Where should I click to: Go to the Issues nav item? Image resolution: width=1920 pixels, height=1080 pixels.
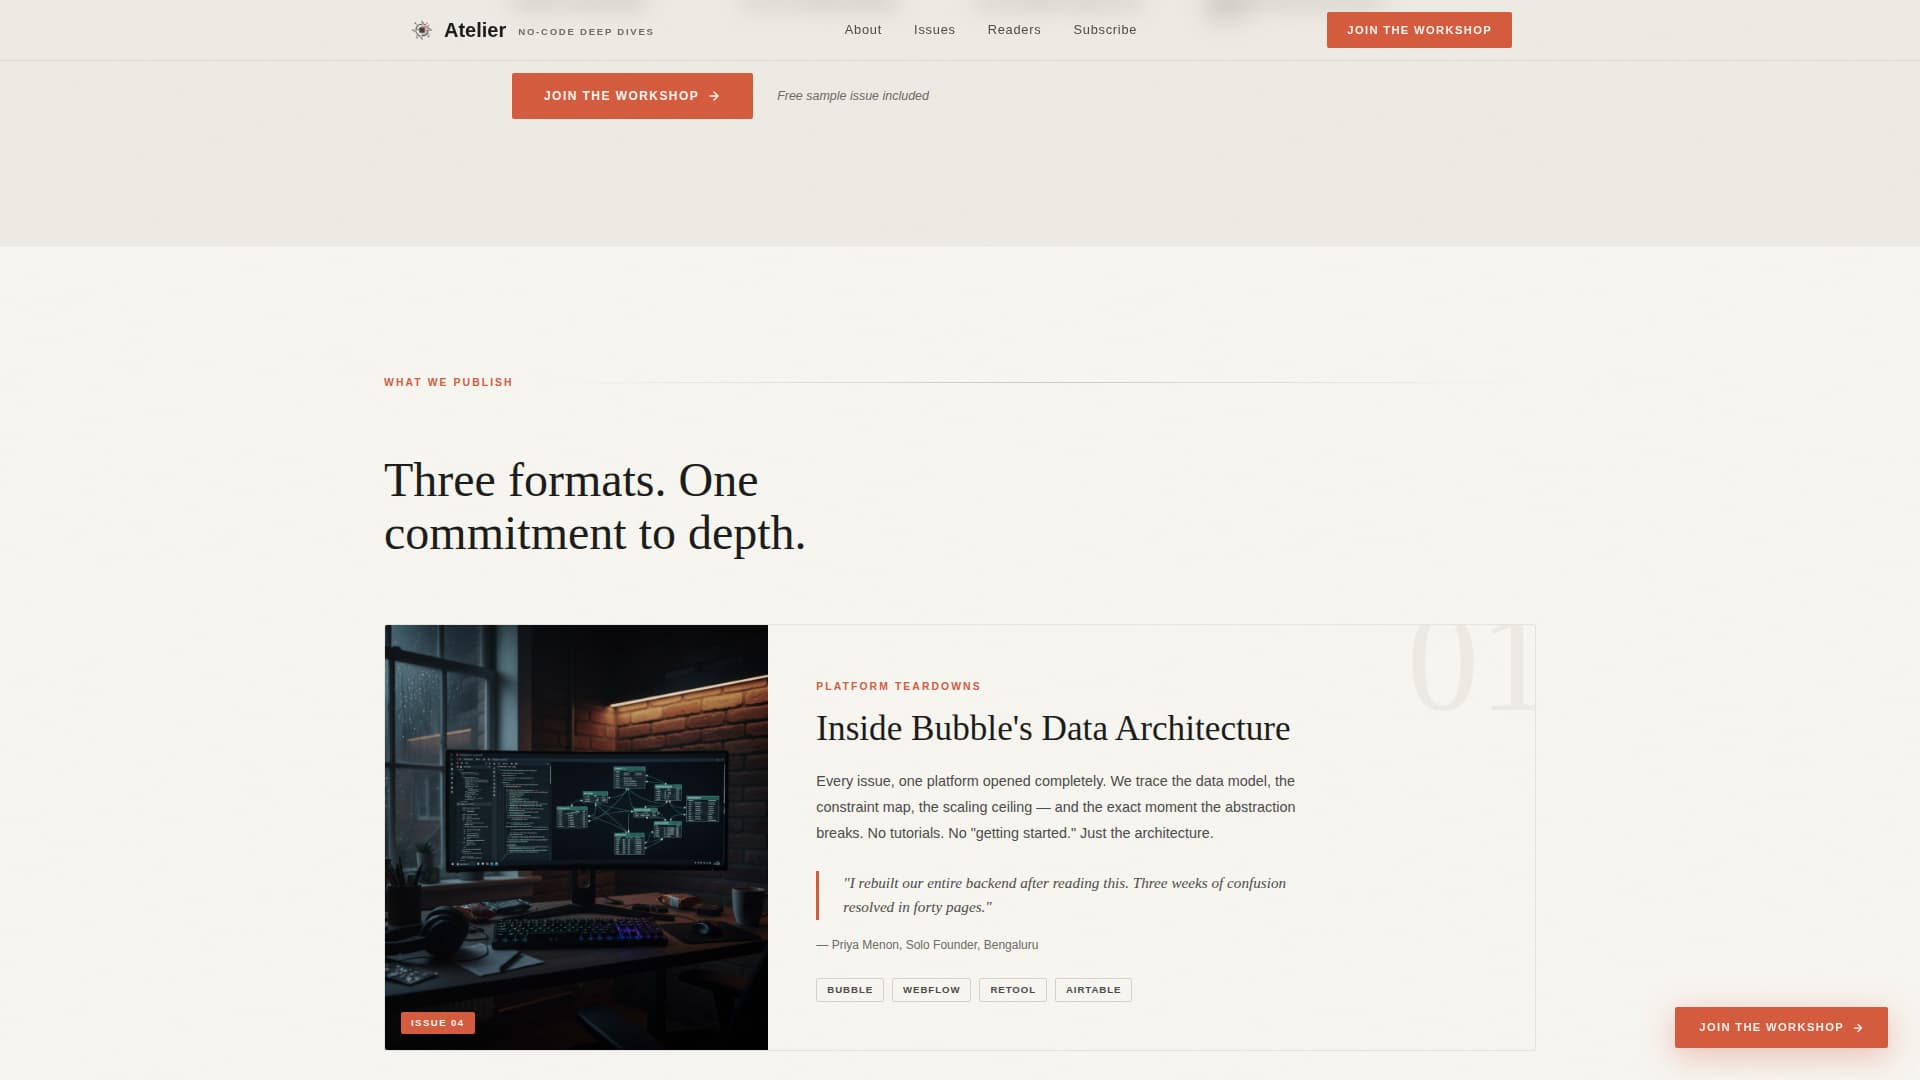[x=934, y=30]
